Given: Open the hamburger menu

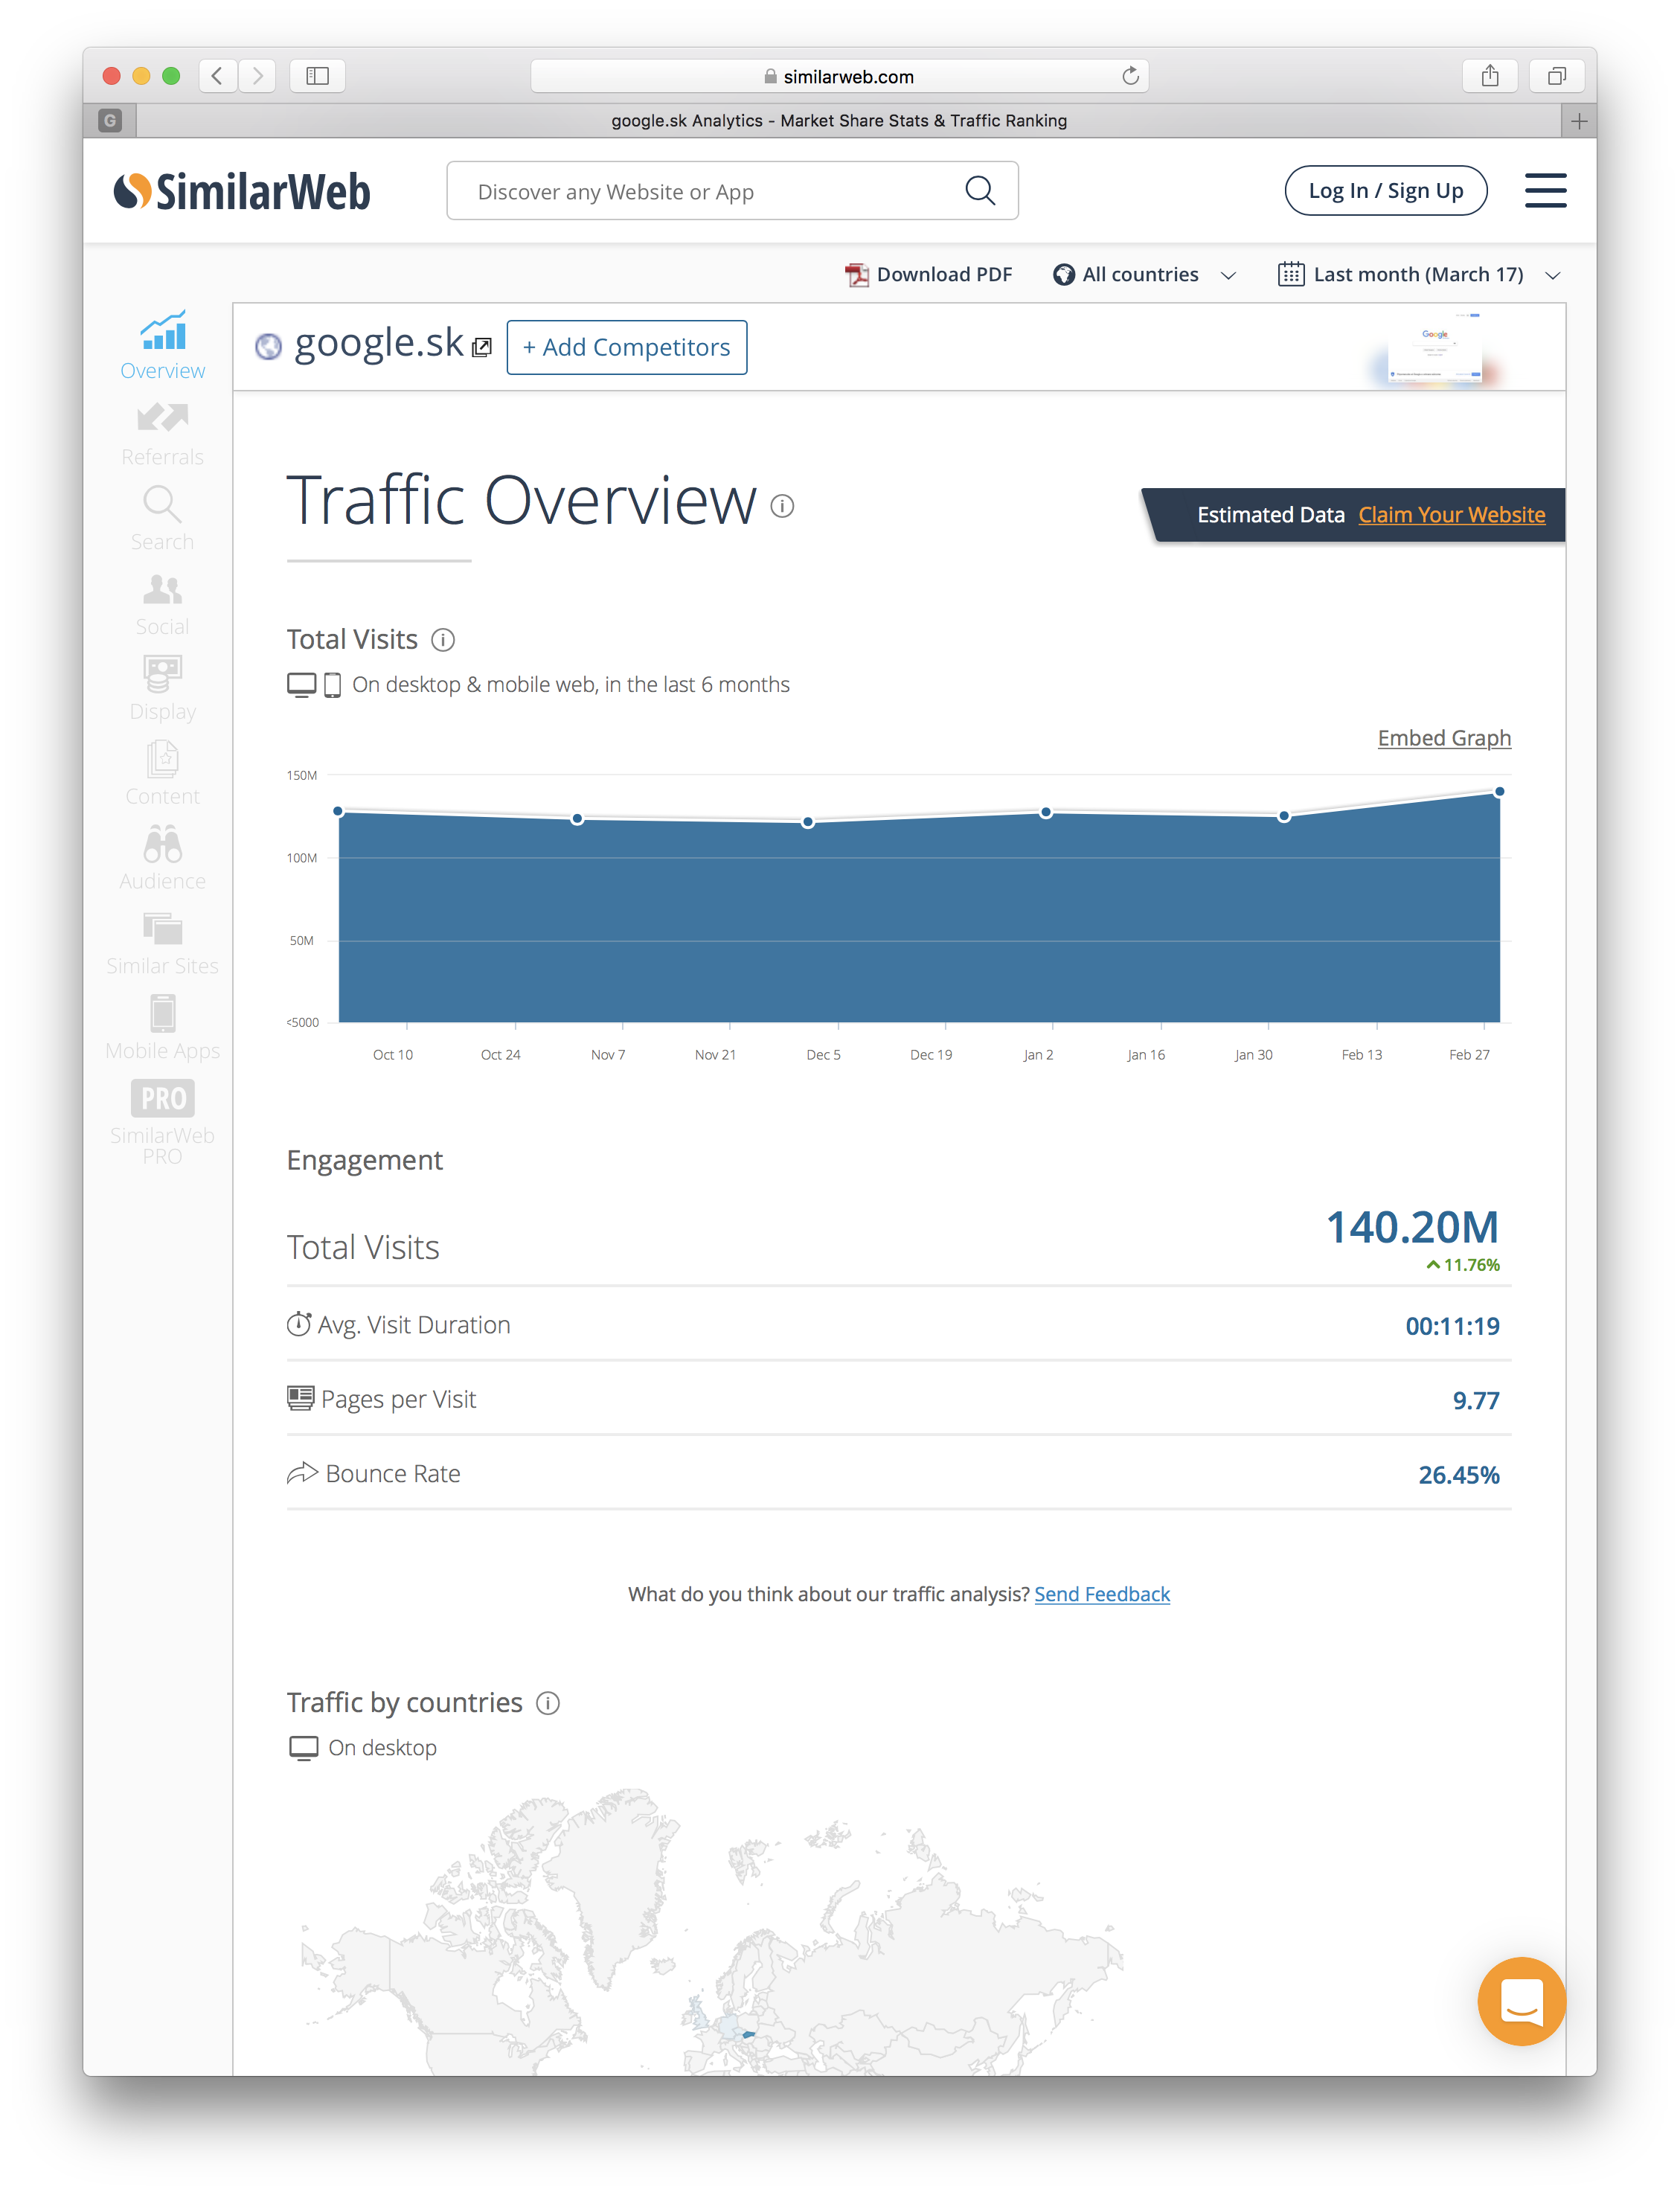Looking at the screenshot, I should pyautogui.click(x=1544, y=190).
